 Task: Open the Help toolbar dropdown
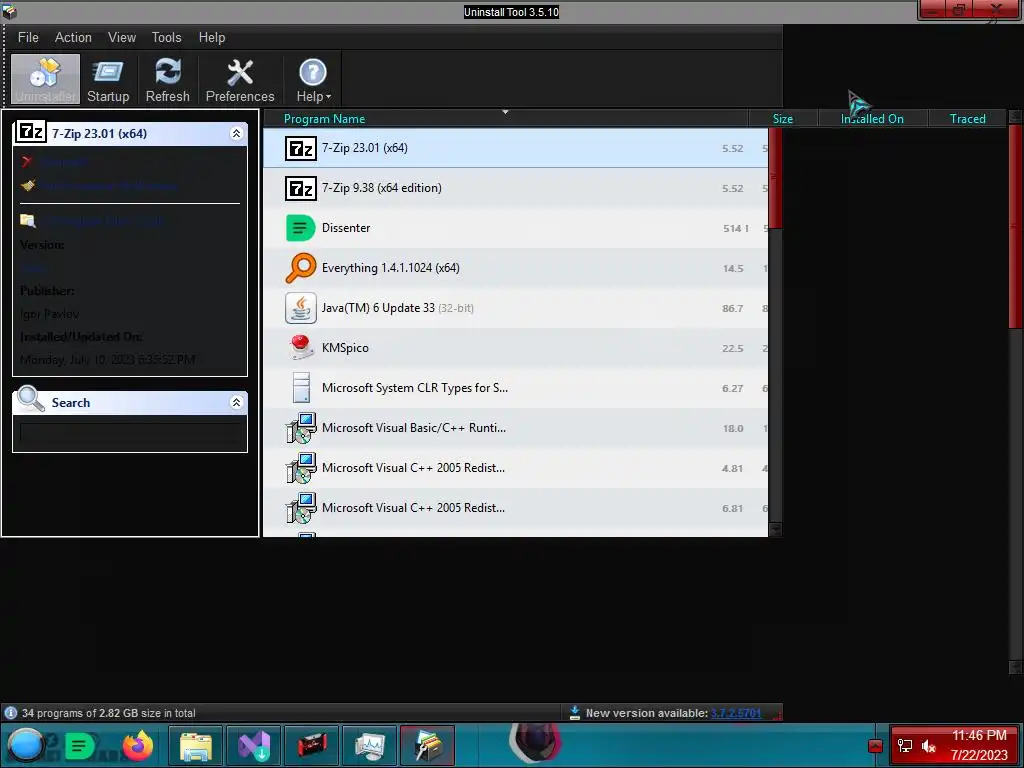(x=313, y=79)
